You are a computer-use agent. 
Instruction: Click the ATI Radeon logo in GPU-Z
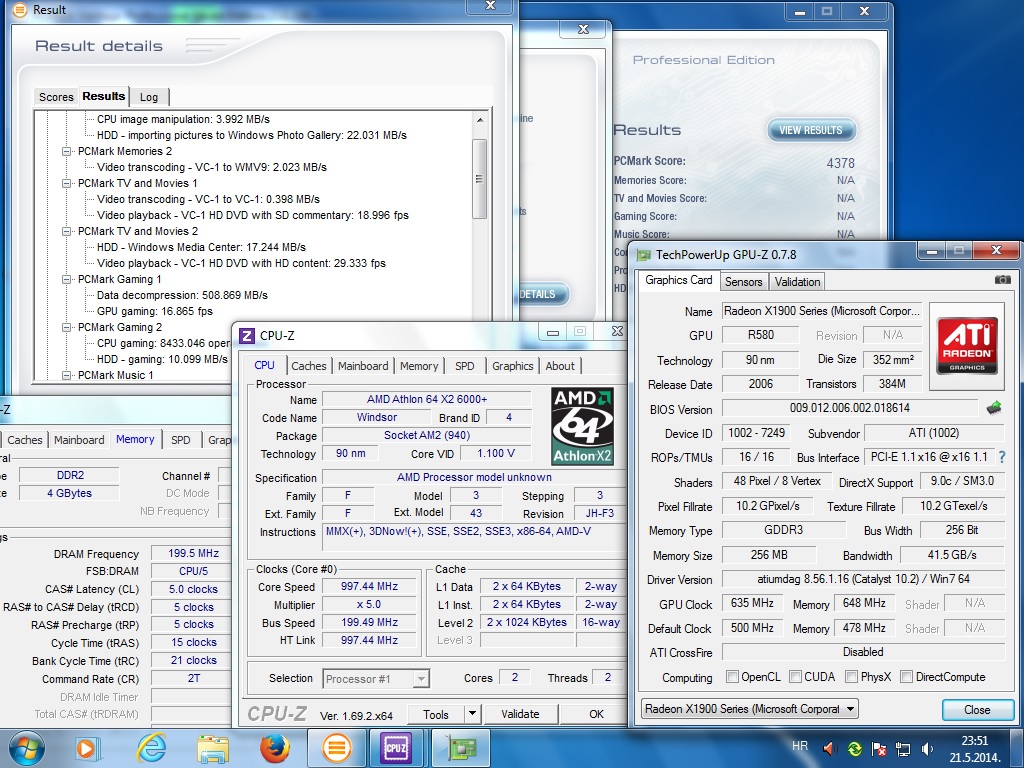coord(967,345)
